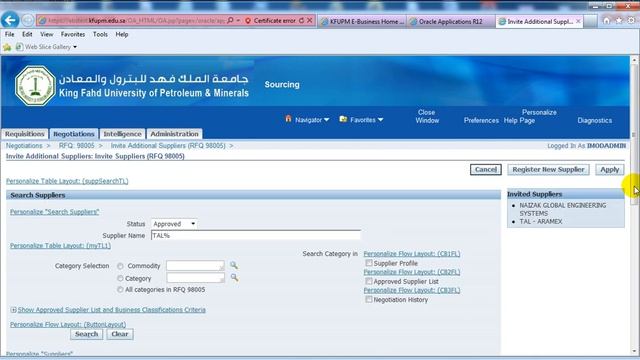640x360 pixels.
Task: Click the Search button
Action: coord(87,334)
